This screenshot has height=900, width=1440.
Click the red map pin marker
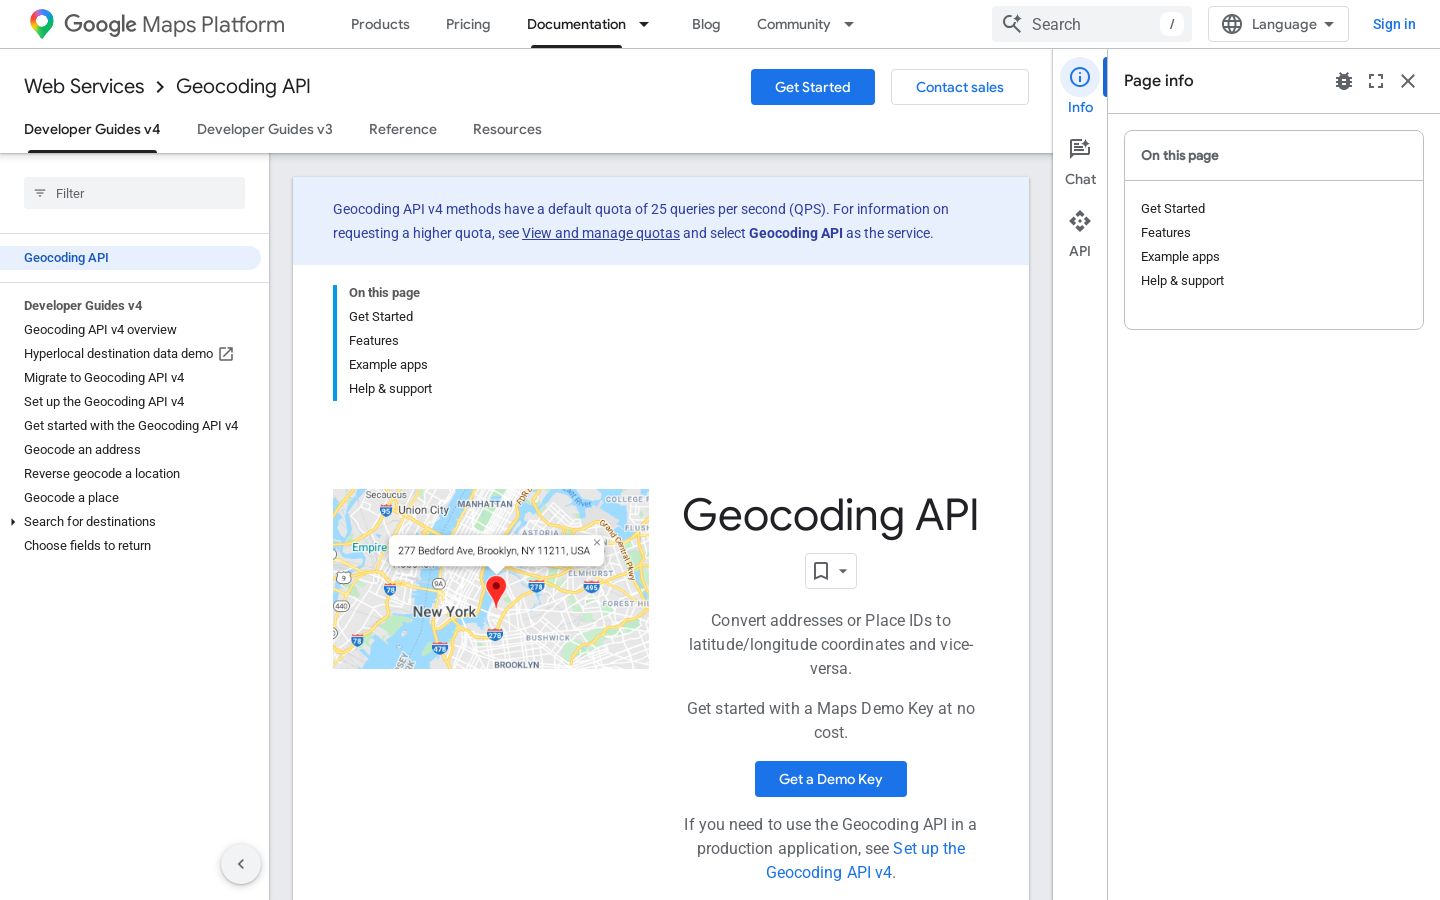pyautogui.click(x=496, y=591)
